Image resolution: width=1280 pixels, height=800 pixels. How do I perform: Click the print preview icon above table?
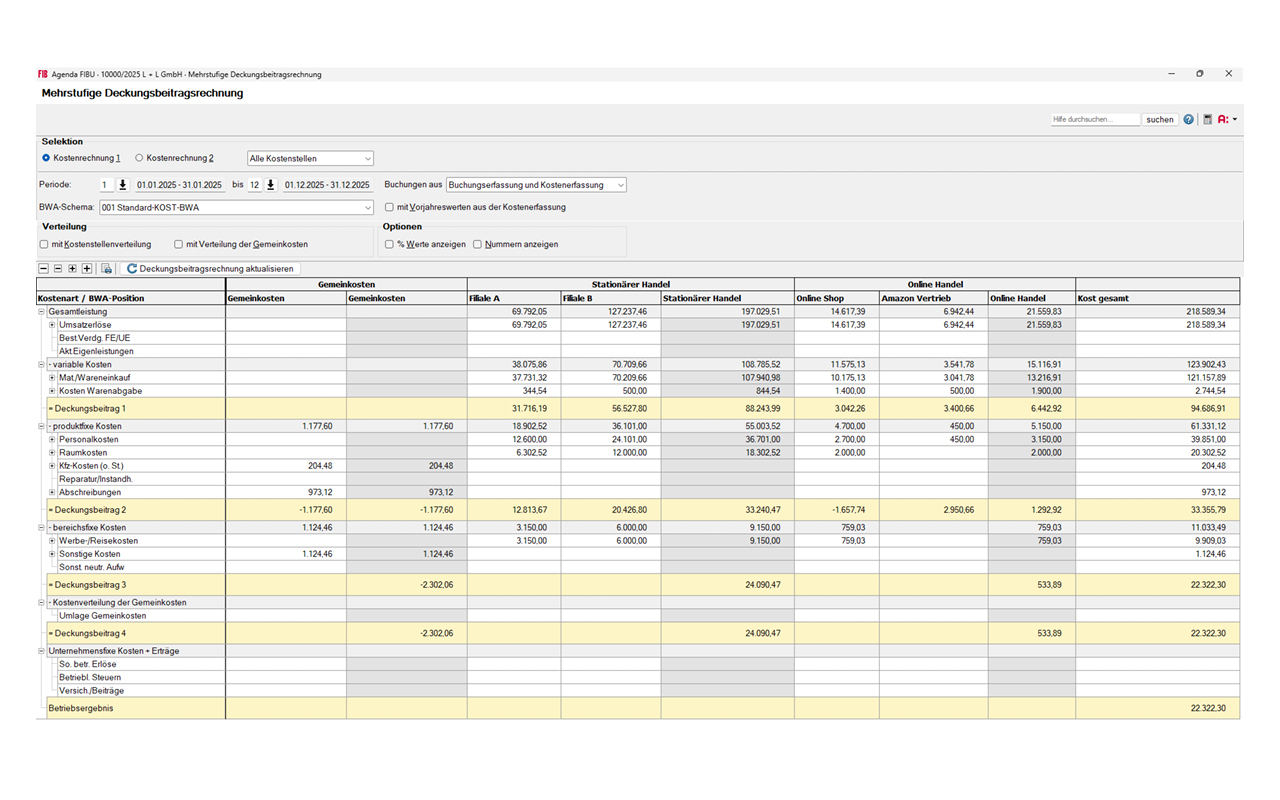[x=106, y=269]
